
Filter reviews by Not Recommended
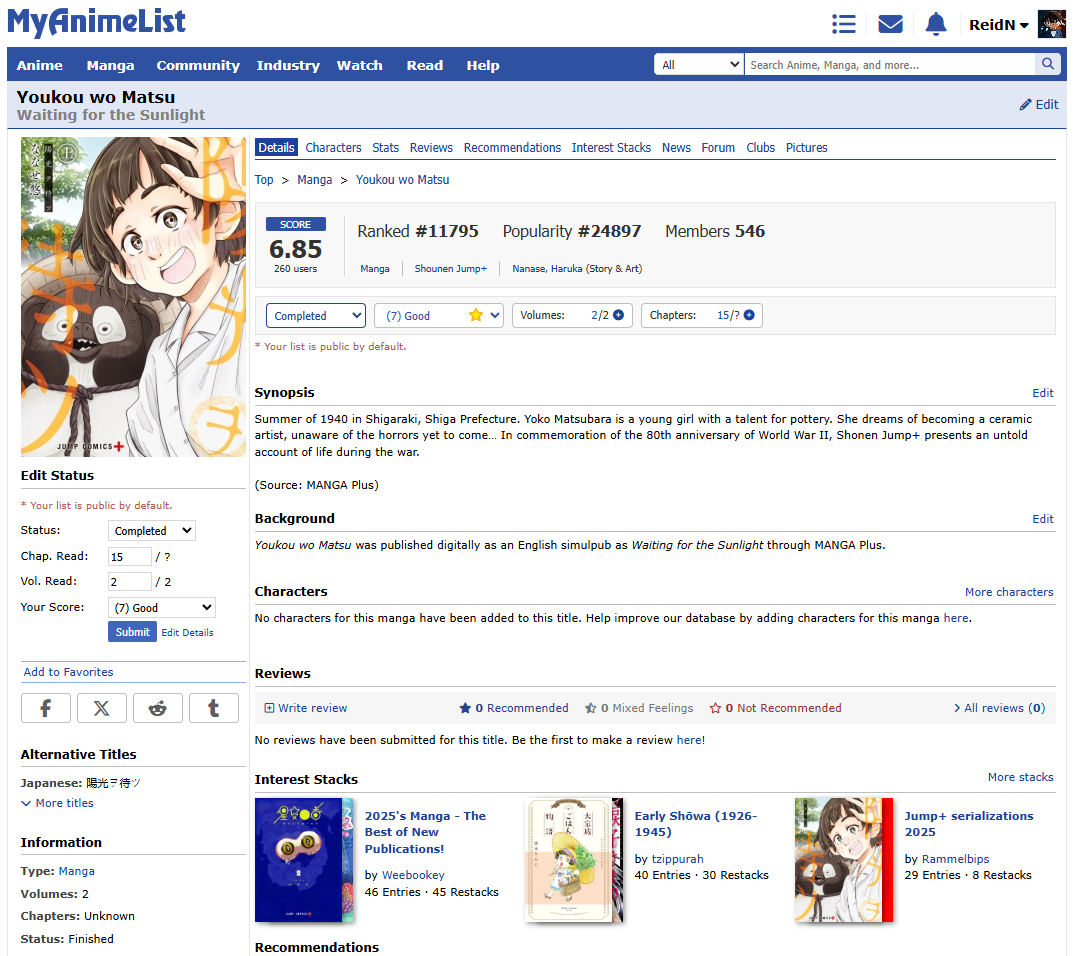776,708
